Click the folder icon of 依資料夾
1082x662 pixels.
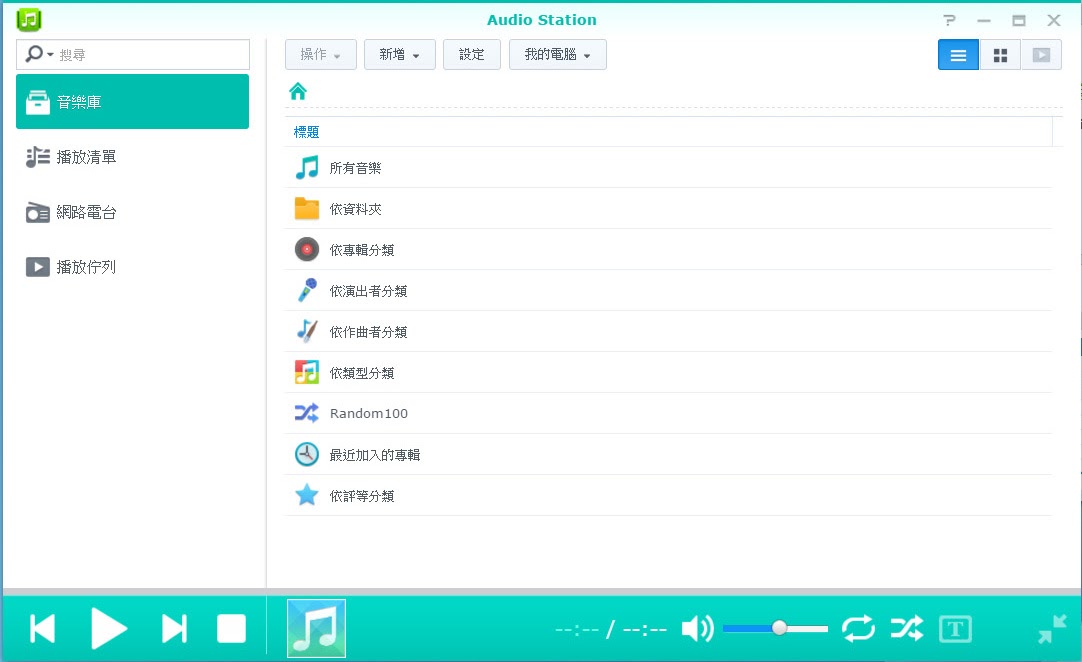point(307,208)
